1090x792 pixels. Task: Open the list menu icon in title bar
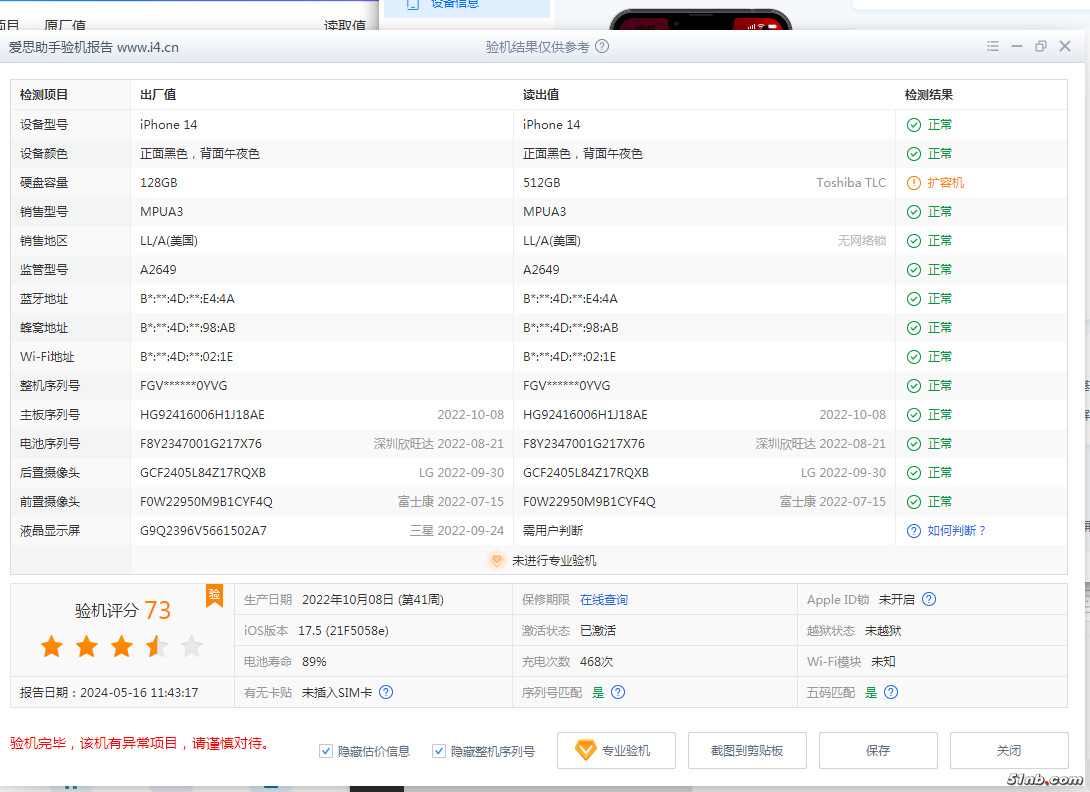[993, 47]
